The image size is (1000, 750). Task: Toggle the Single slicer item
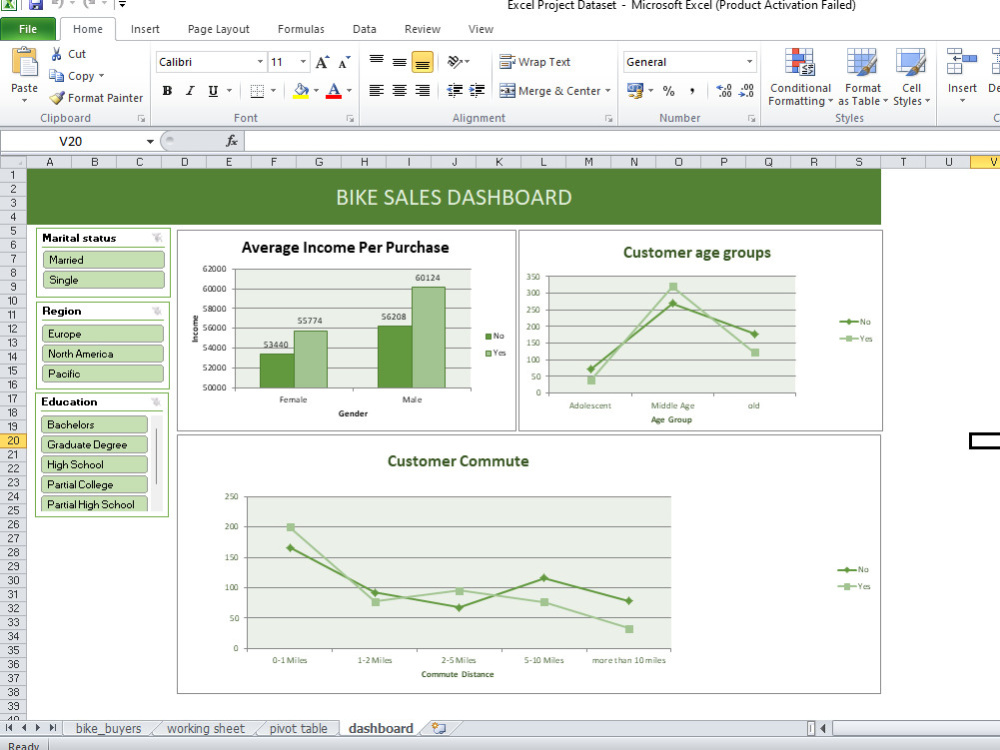pyautogui.click(x=103, y=279)
